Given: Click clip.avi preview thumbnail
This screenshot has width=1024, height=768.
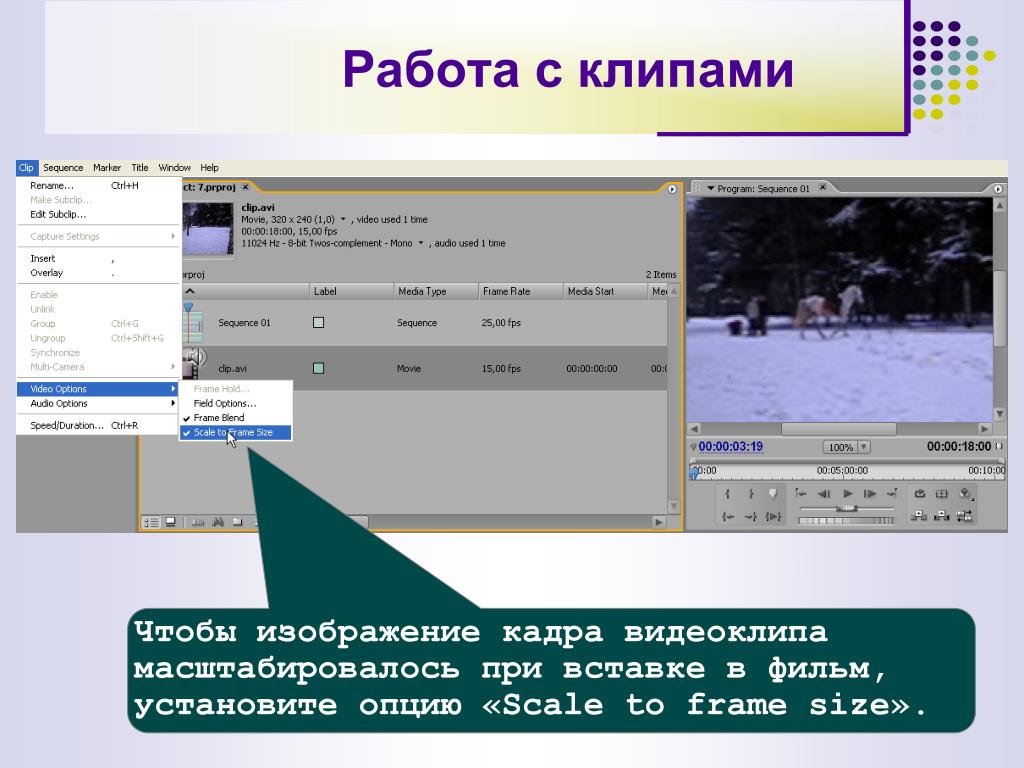Looking at the screenshot, I should [x=208, y=229].
